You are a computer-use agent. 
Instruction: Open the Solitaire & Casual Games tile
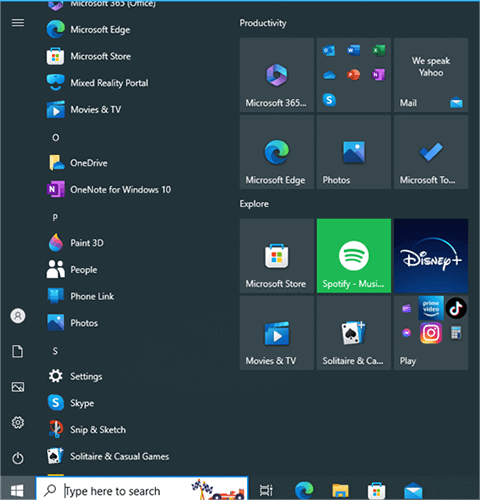354,333
